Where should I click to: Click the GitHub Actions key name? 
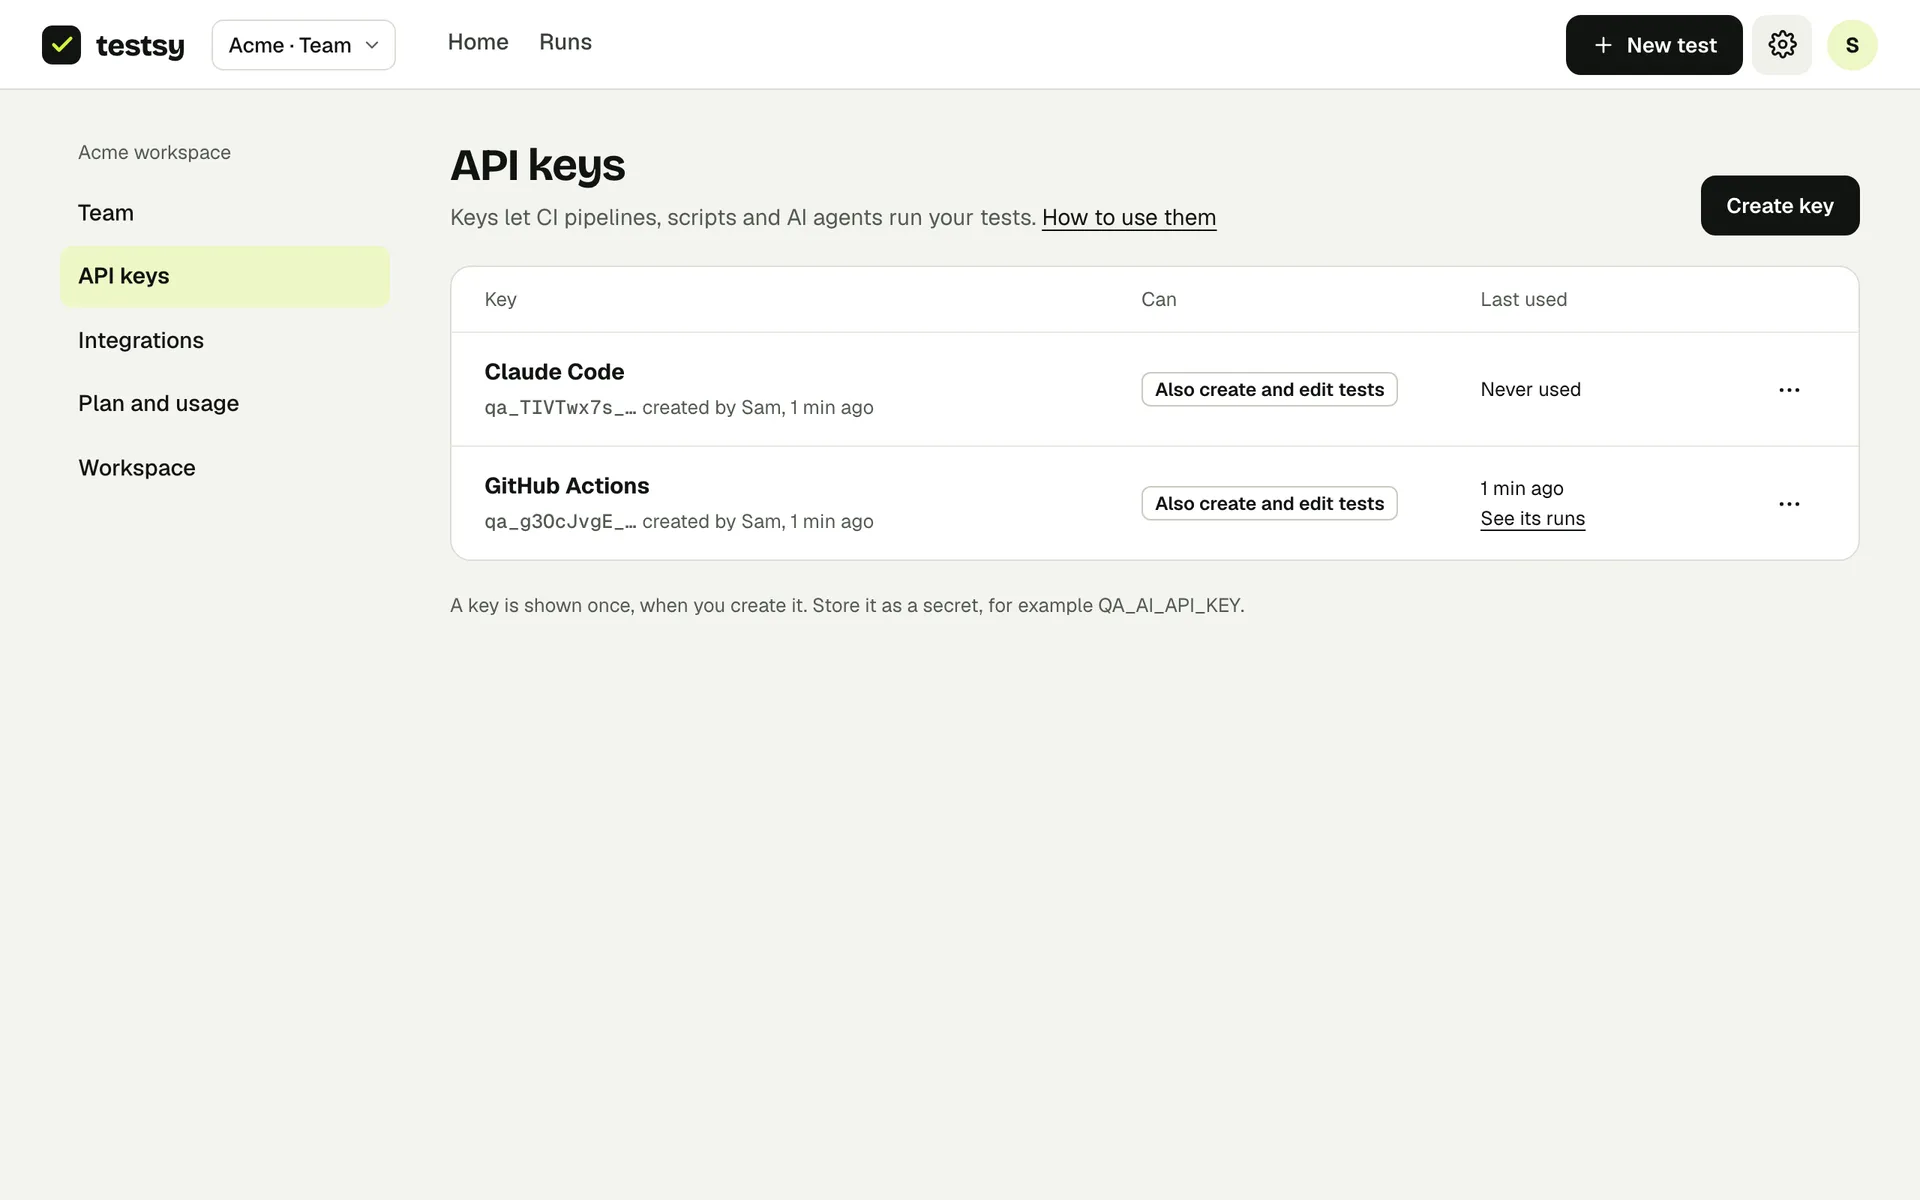point(567,486)
